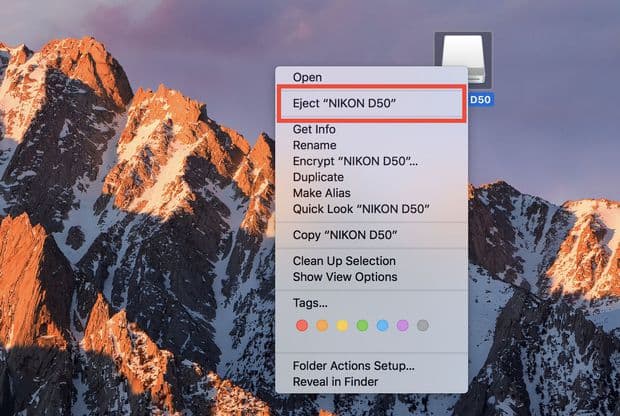Click Folder Actions Setup… entry

tap(353, 366)
